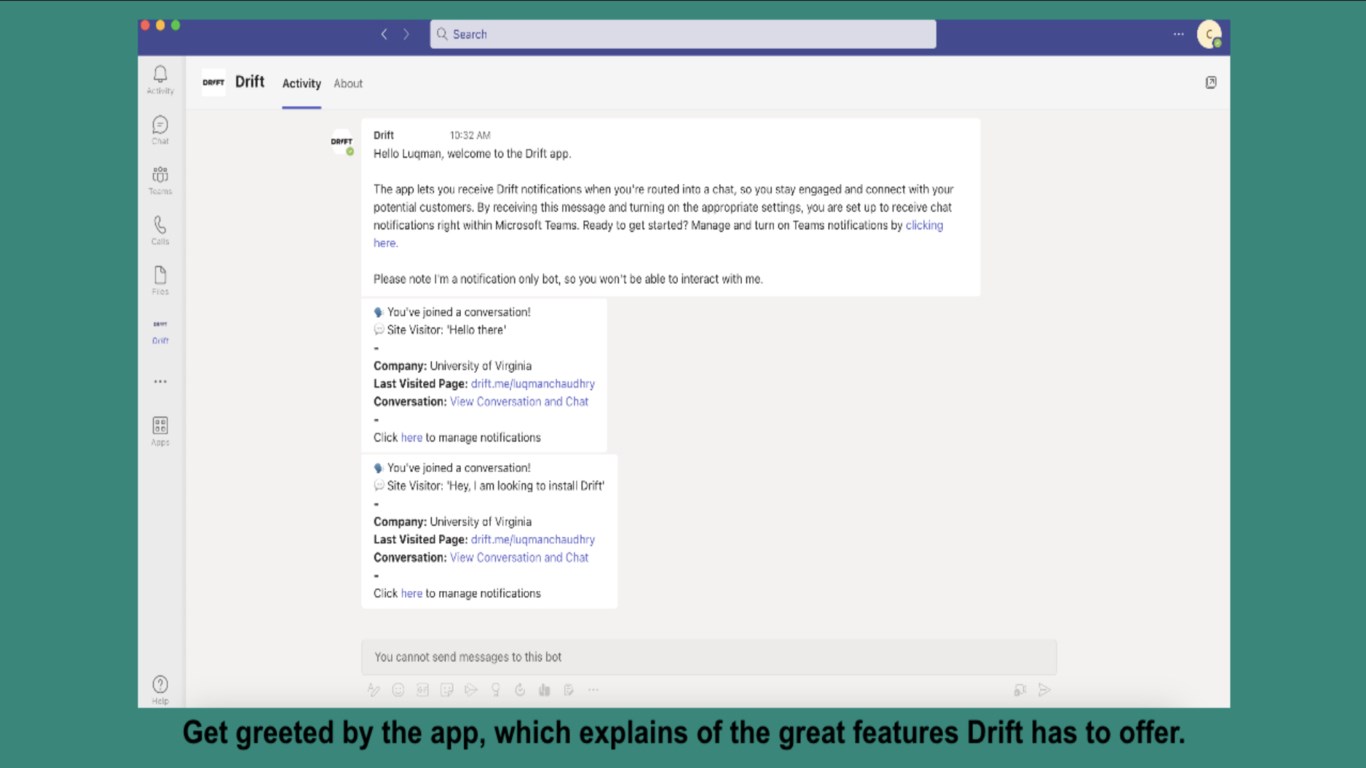The width and height of the screenshot is (1366, 768).
Task: Go to Teams in the left sidebar
Action: [x=160, y=179]
